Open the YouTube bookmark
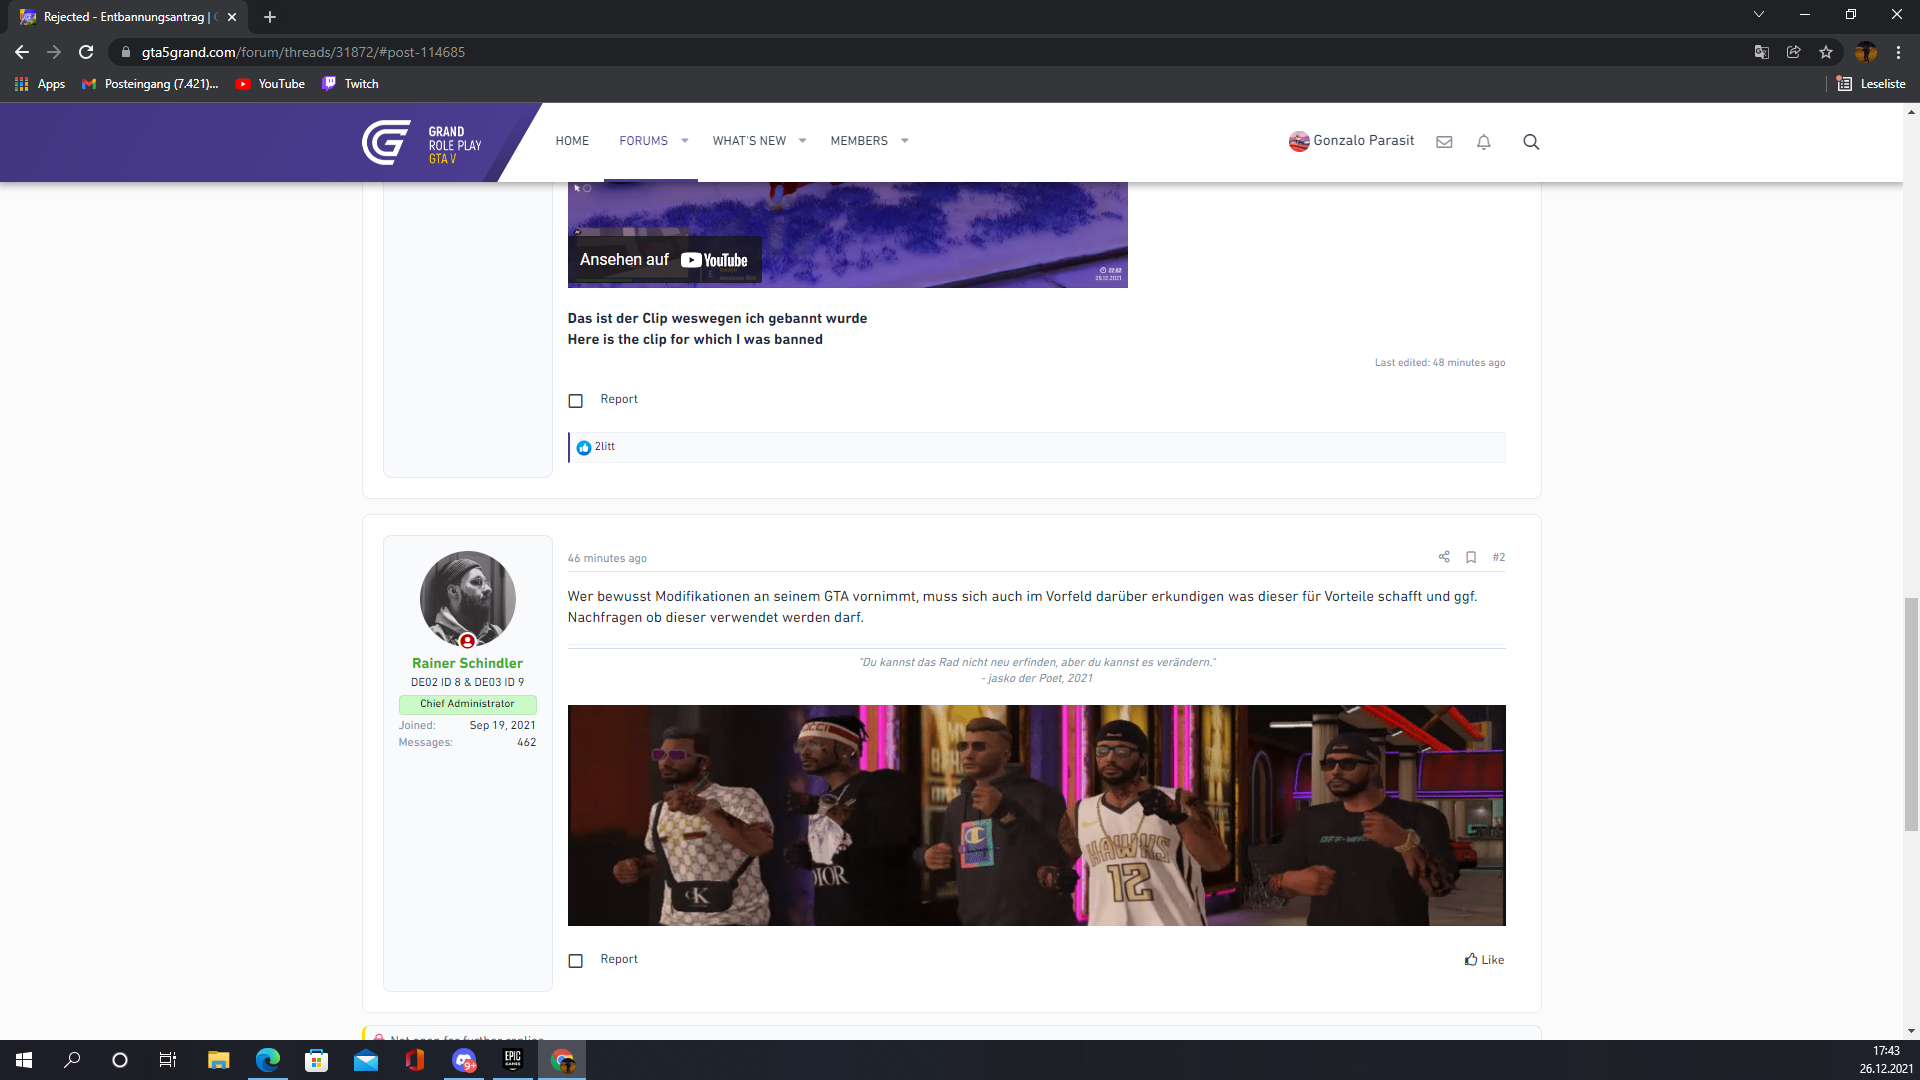The image size is (1920, 1080). 270,84
